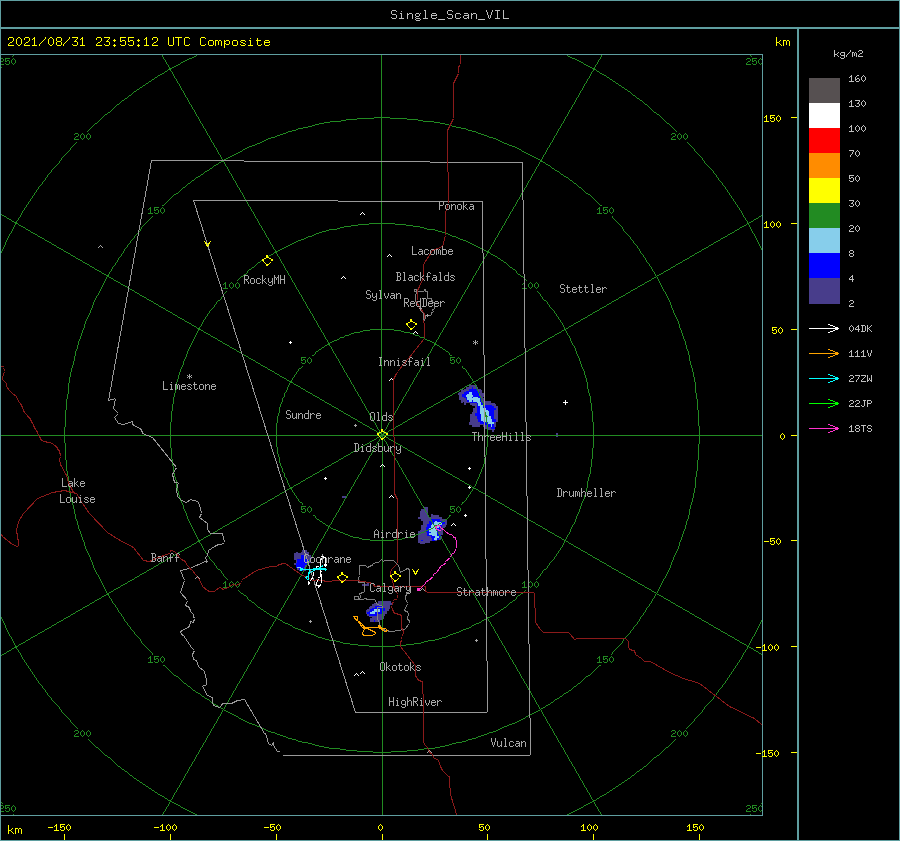
Task: Click the Vulcan town label
Action: coord(509,743)
